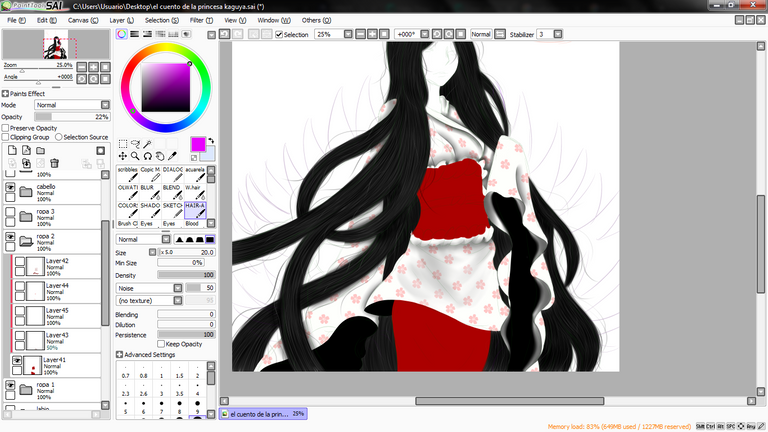Image resolution: width=768 pixels, height=432 pixels.
Task: Open the File menu
Action: (16, 20)
